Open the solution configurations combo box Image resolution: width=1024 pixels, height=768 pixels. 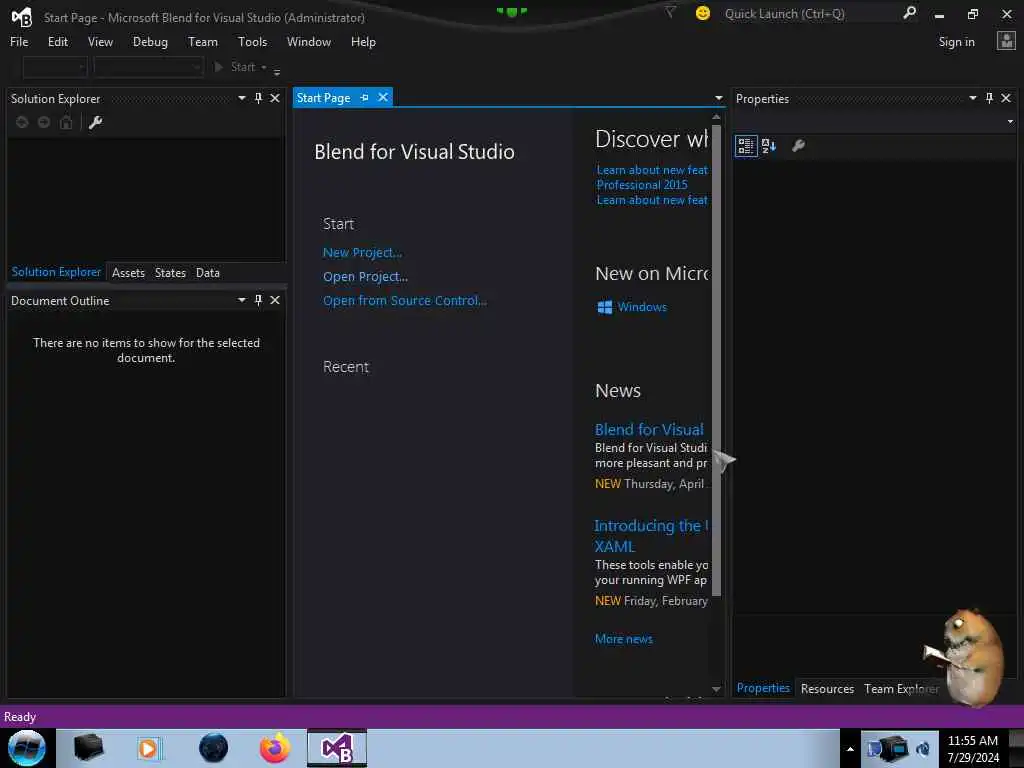click(x=55, y=67)
